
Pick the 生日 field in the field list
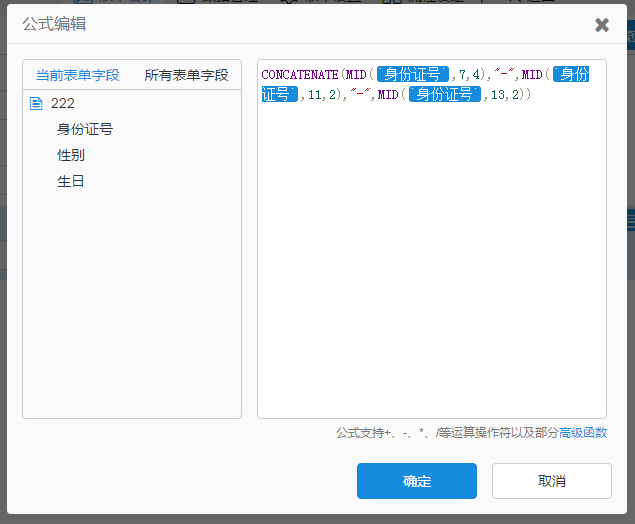71,181
